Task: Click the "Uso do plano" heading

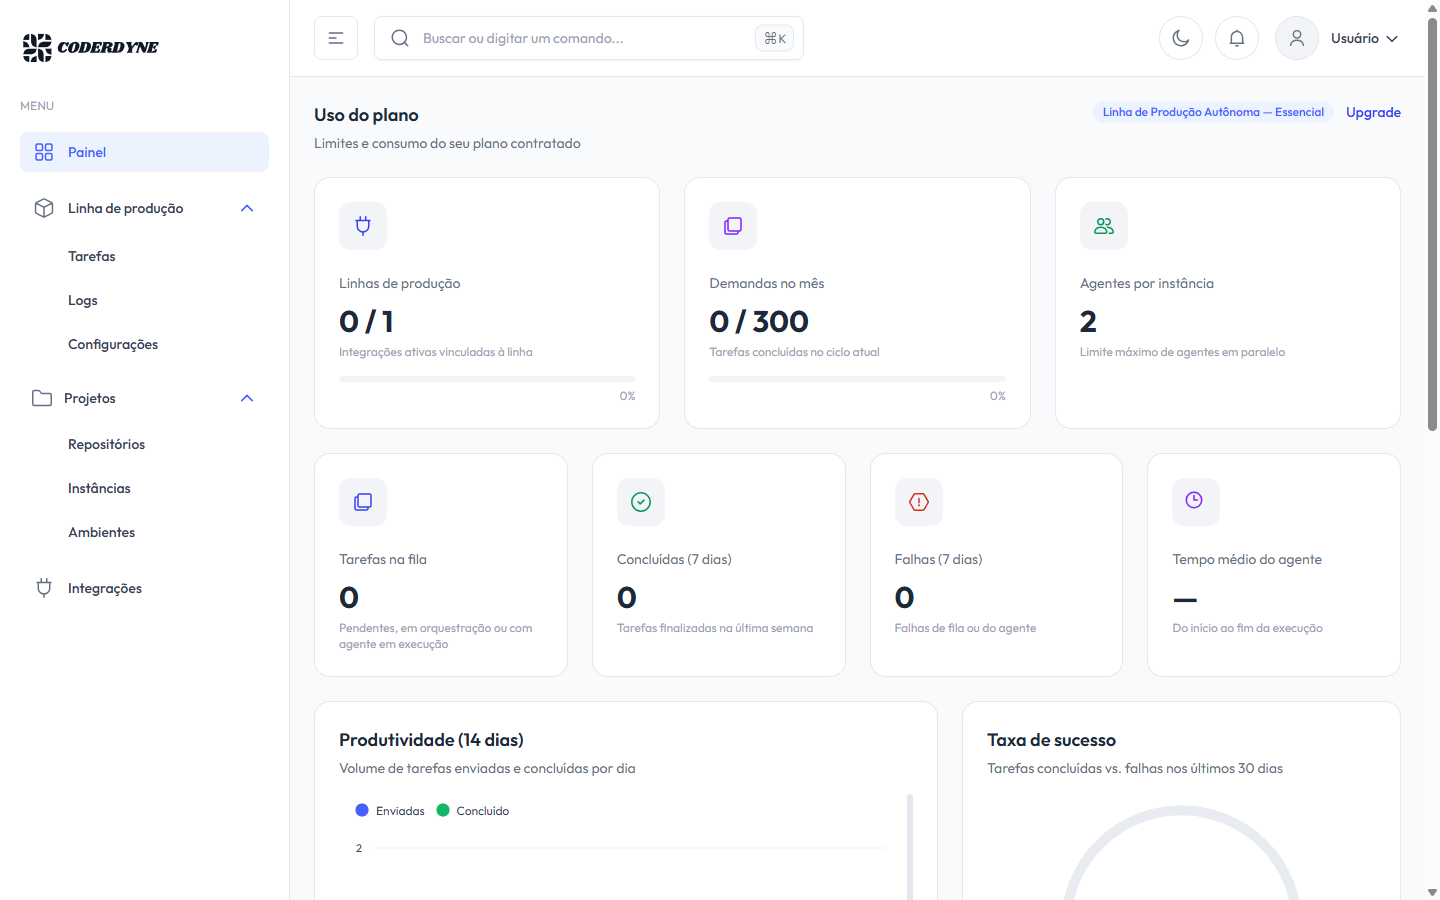Action: [x=366, y=115]
